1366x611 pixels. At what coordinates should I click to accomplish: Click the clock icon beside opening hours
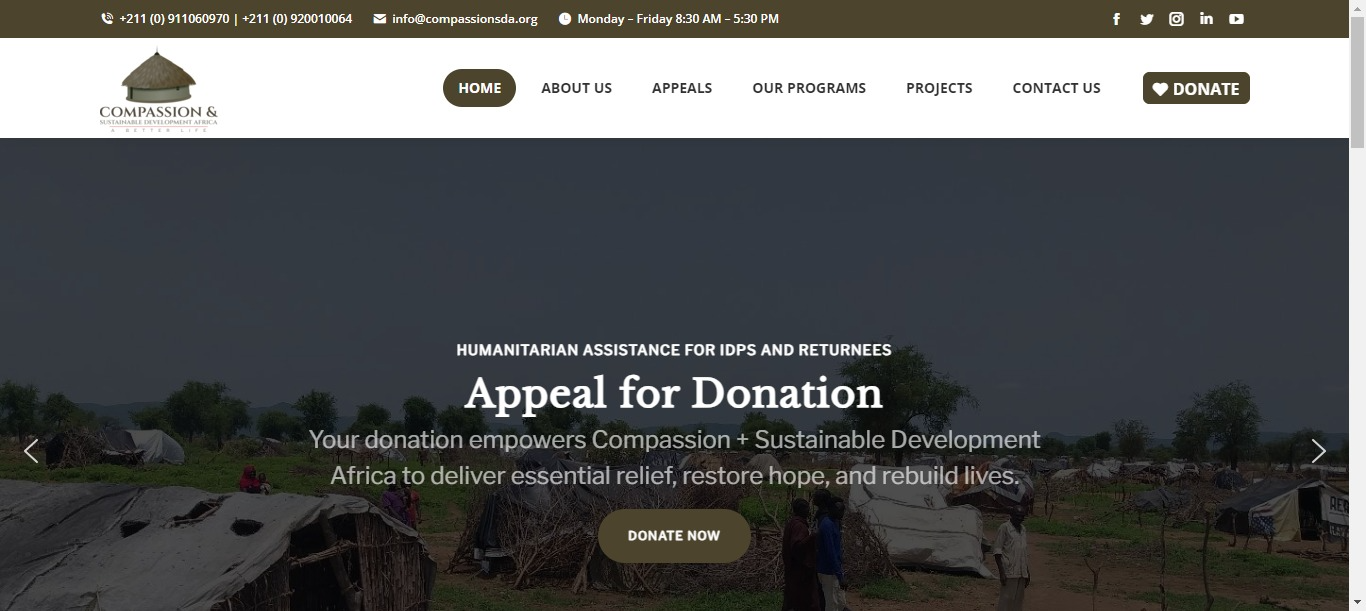[x=565, y=19]
